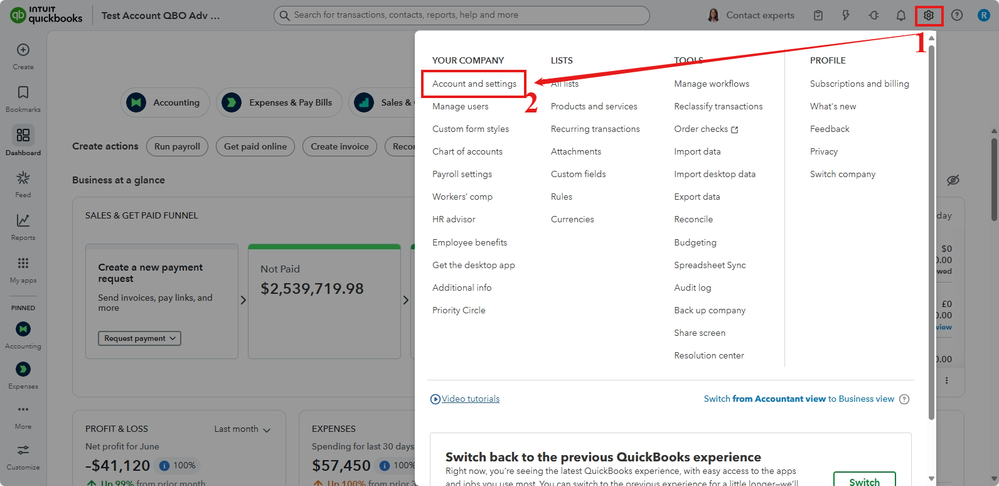Open Payroll settings
The height and width of the screenshot is (486, 999).
coord(462,174)
